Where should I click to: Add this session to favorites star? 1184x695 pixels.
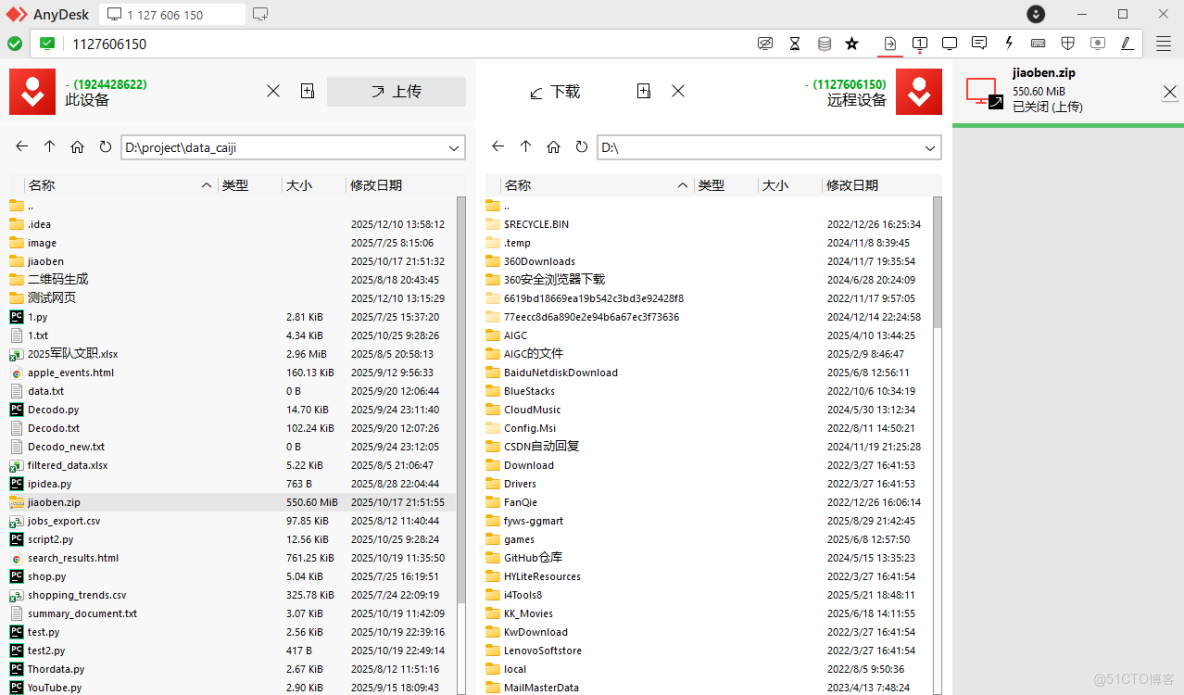point(853,43)
